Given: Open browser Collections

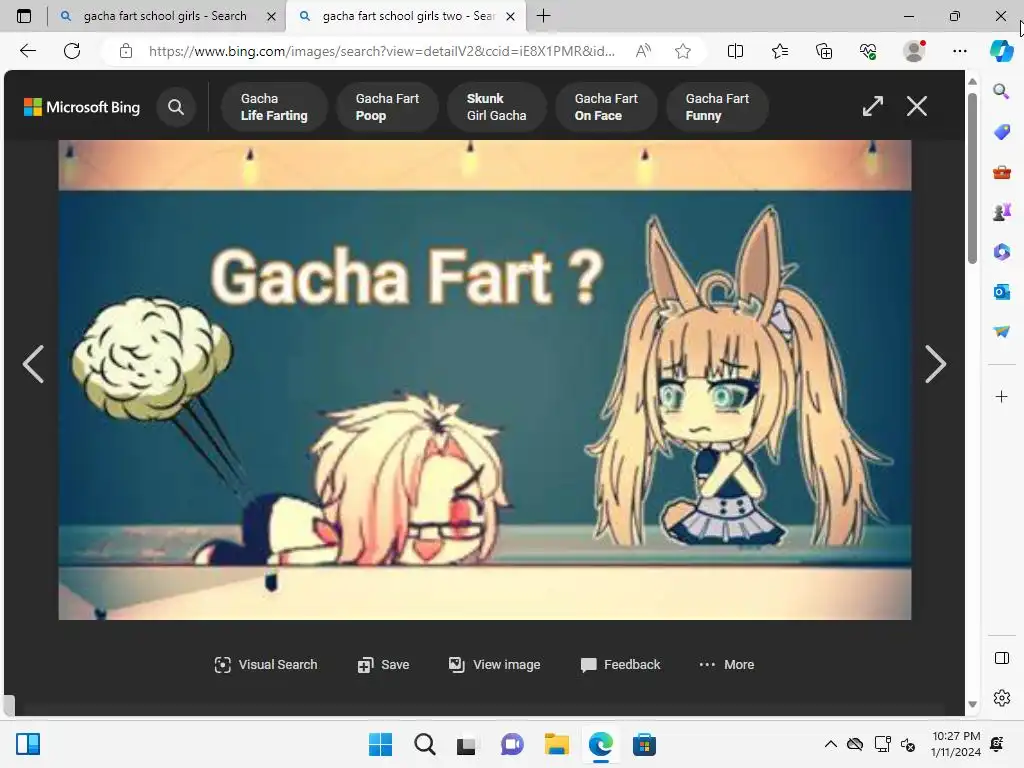Looking at the screenshot, I should point(824,51).
